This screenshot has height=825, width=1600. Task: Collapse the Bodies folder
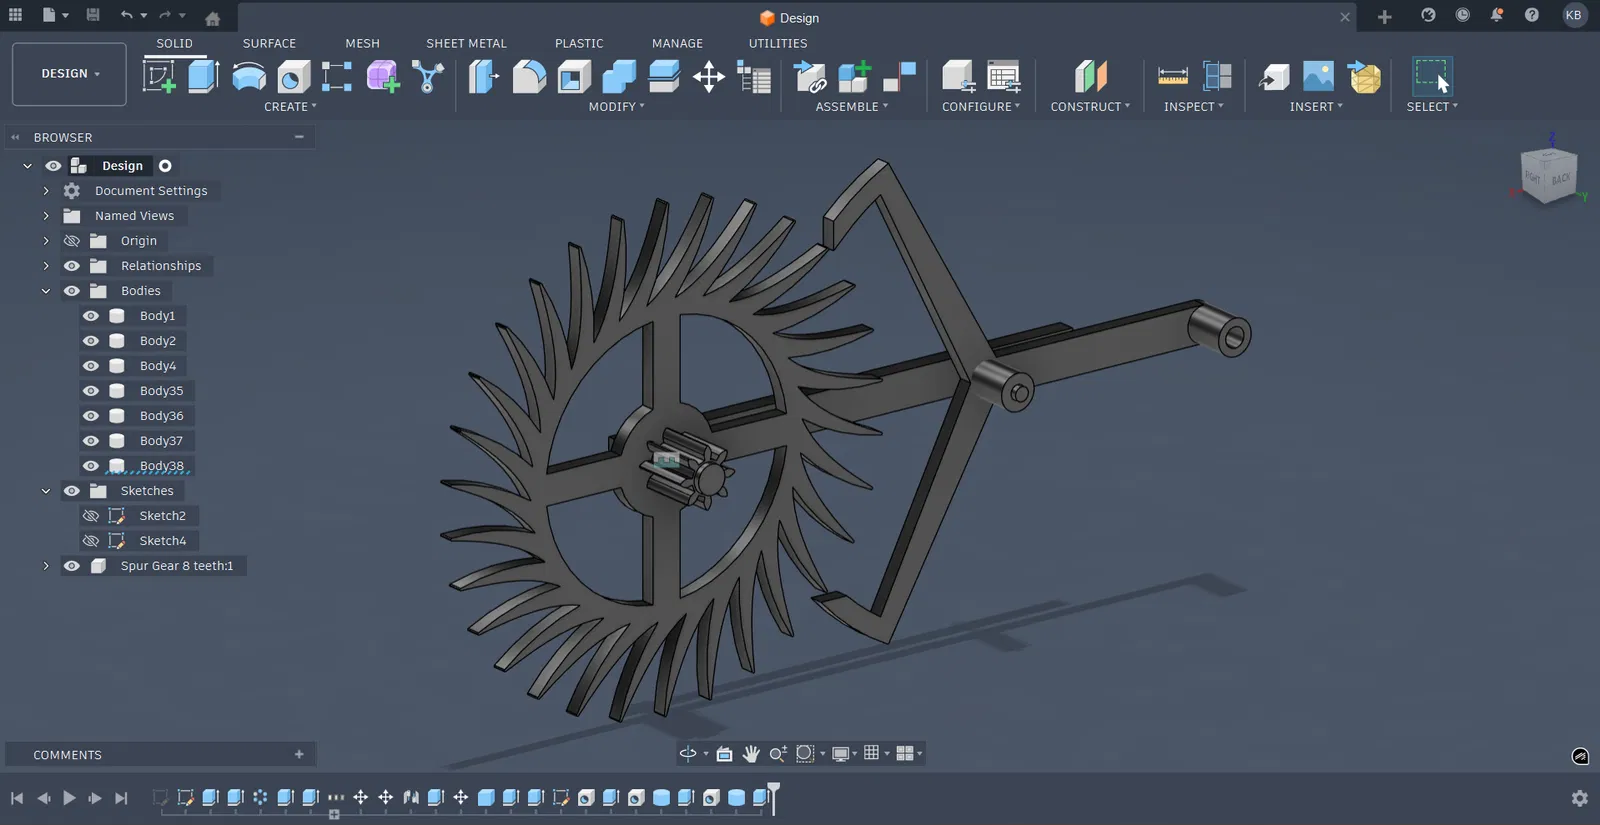pyautogui.click(x=46, y=291)
